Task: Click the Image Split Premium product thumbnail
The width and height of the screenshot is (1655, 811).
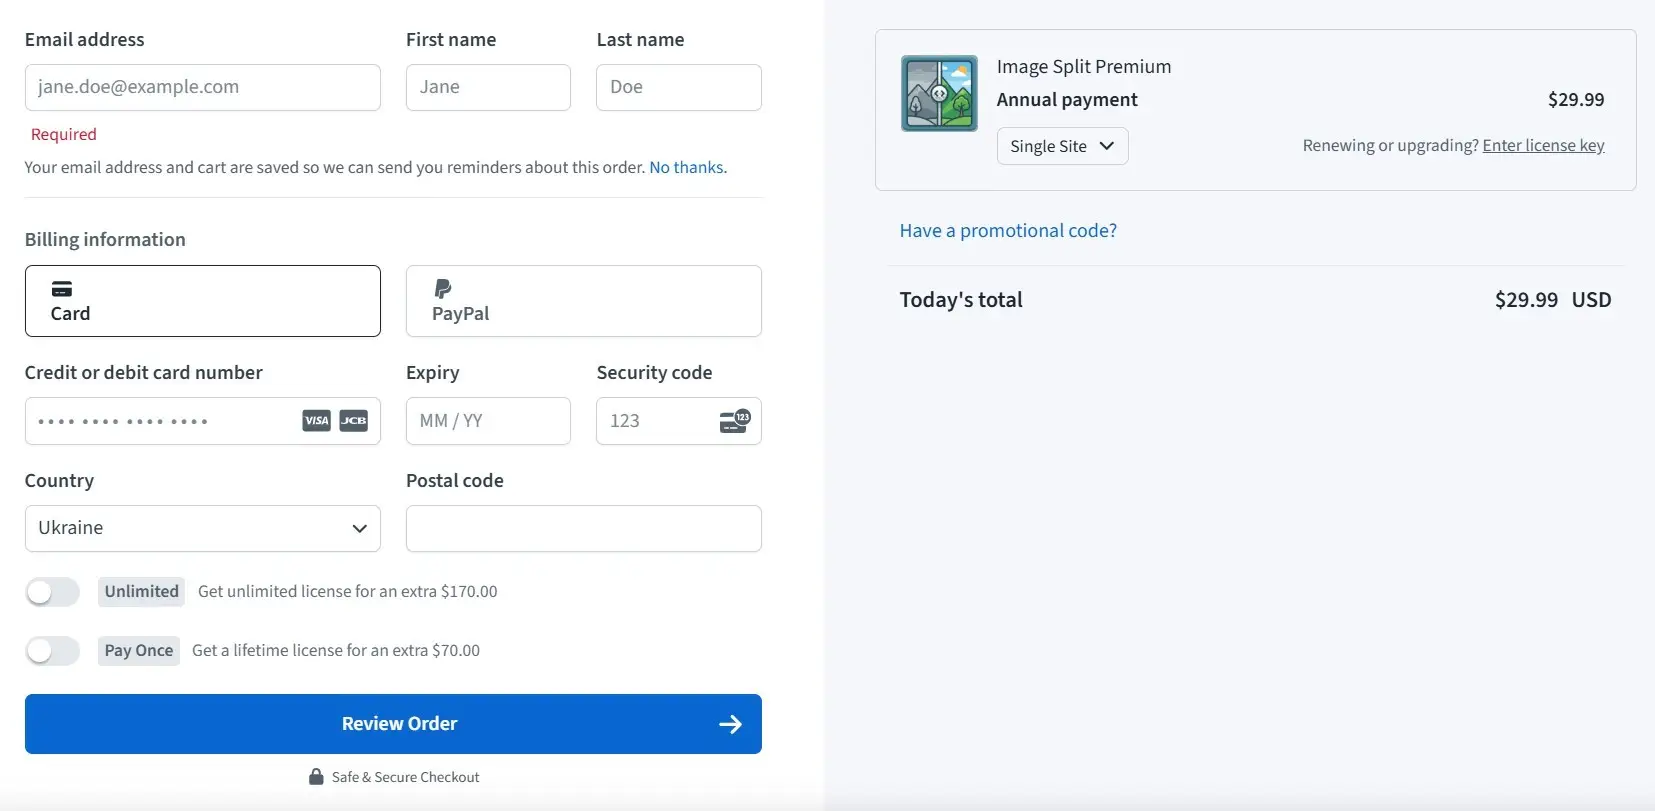Action: coord(939,93)
